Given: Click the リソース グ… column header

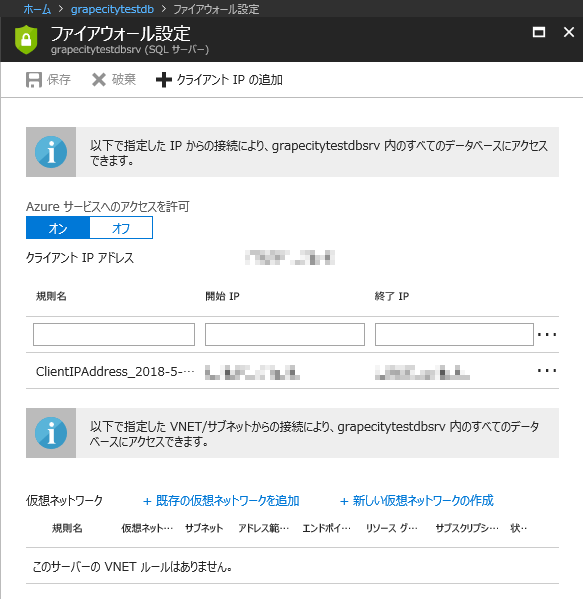Looking at the screenshot, I should 392,528.
